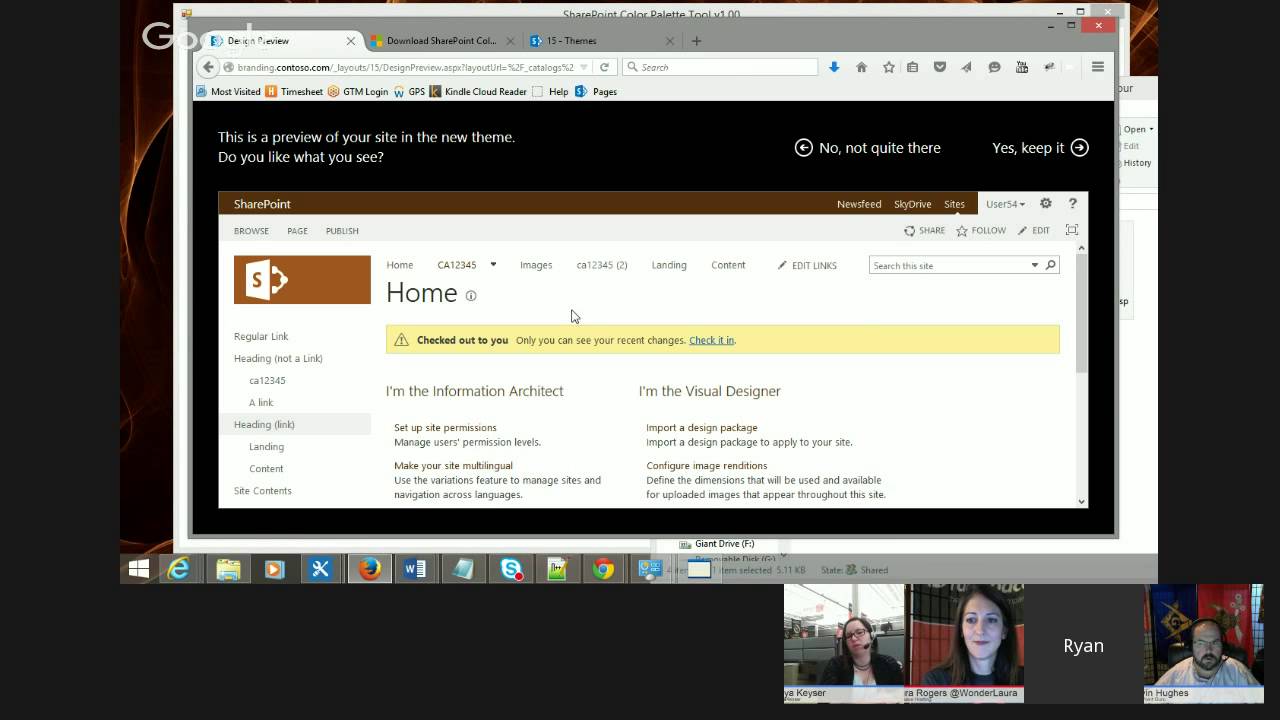The image size is (1280, 720).
Task: Open SharePoint settings gear
Action: click(x=1046, y=203)
